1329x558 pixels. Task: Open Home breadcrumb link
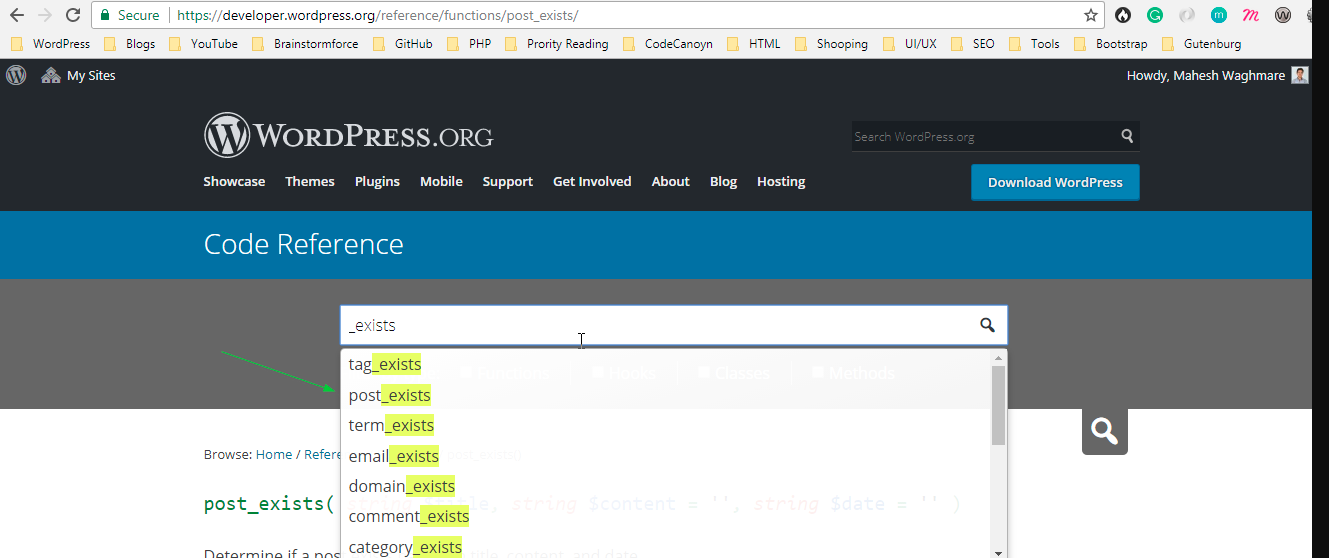pos(274,454)
